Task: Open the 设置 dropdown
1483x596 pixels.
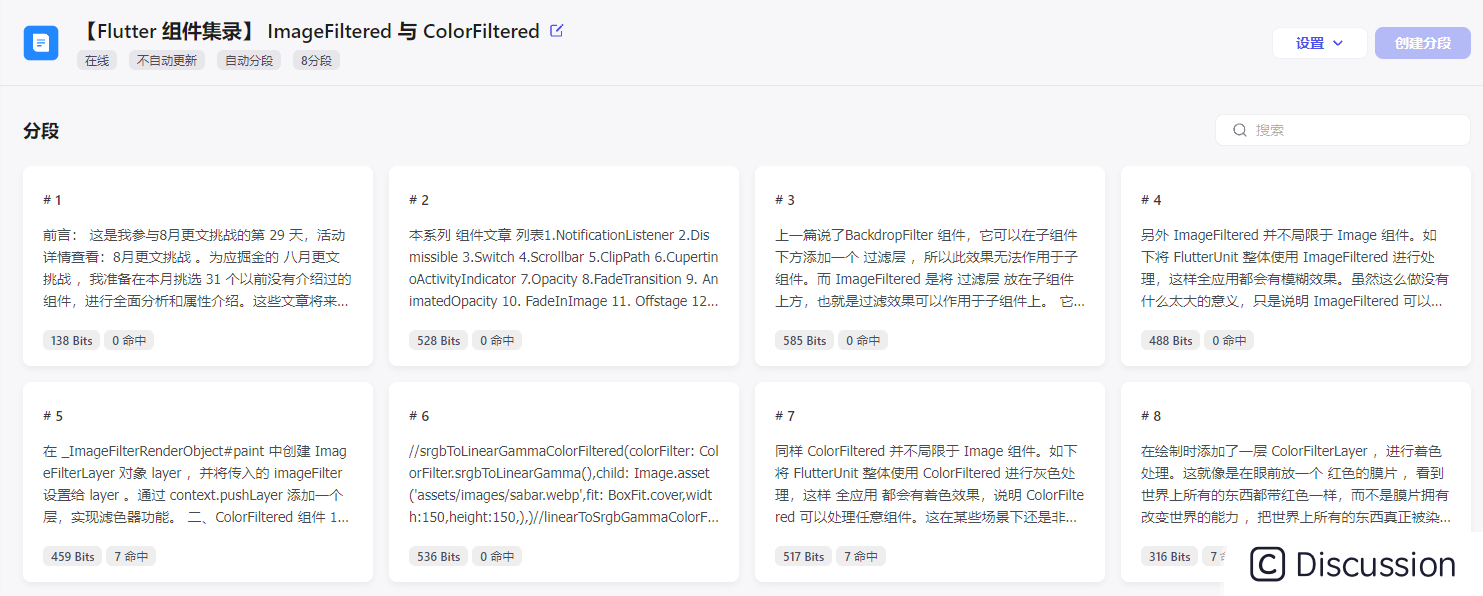Action: pyautogui.click(x=1319, y=43)
